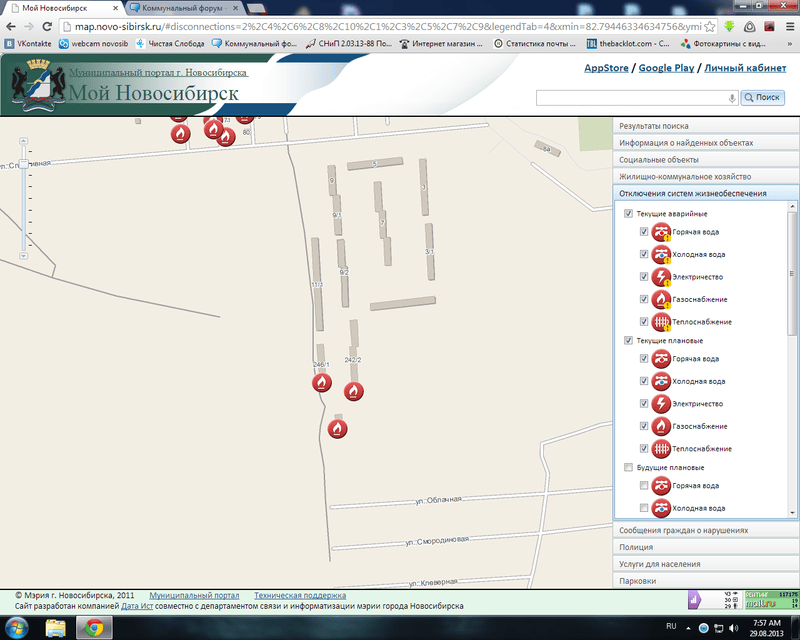Open the Личный кабинет link
Screen dimensions: 800x640
[745, 68]
